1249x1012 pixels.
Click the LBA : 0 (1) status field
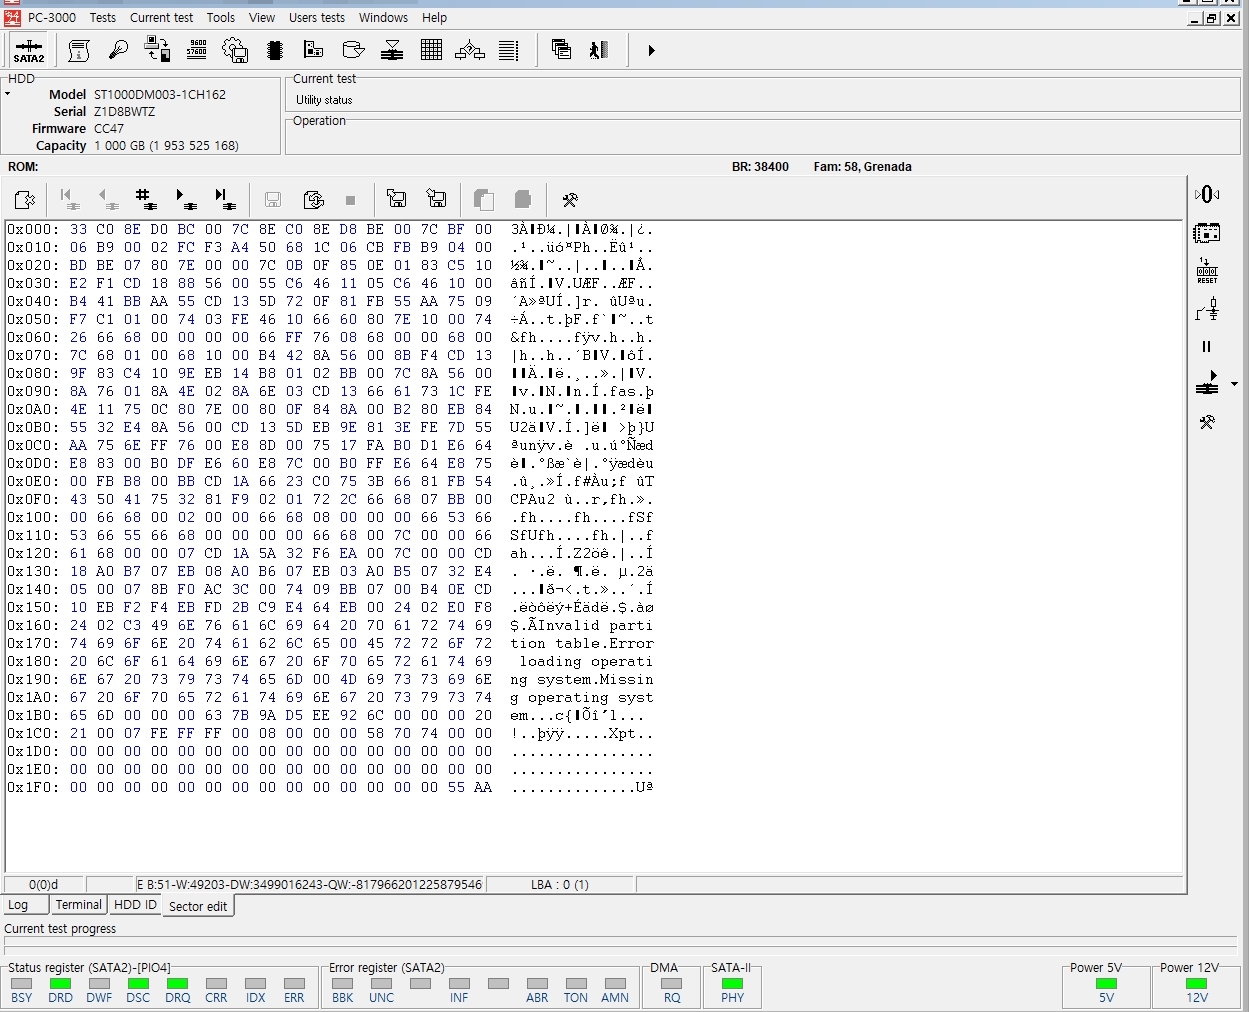coord(560,885)
